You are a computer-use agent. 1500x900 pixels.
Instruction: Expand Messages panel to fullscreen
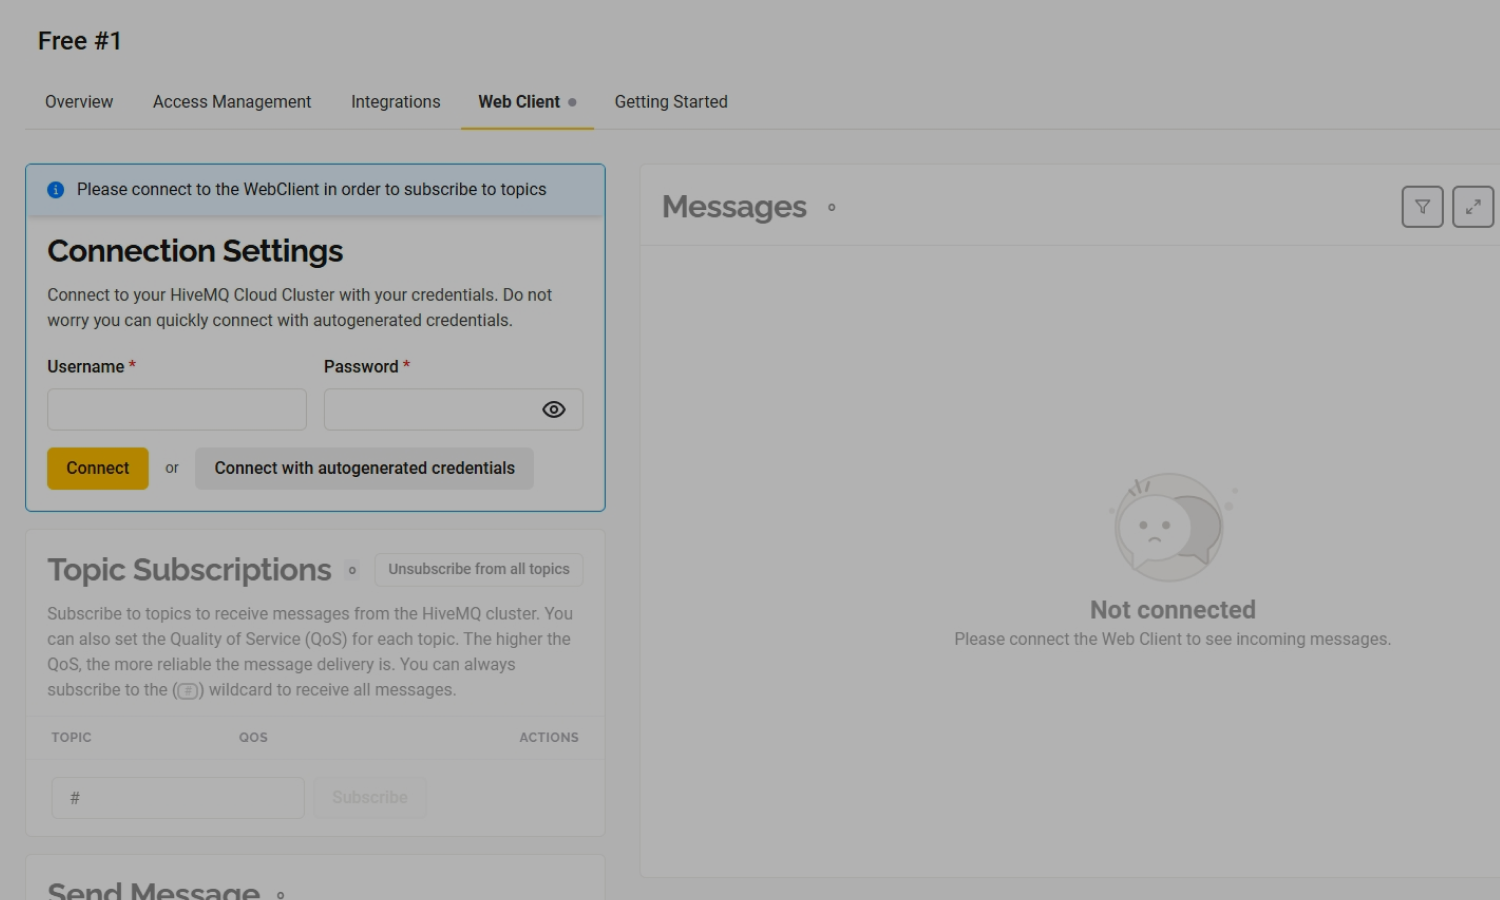(x=1473, y=207)
